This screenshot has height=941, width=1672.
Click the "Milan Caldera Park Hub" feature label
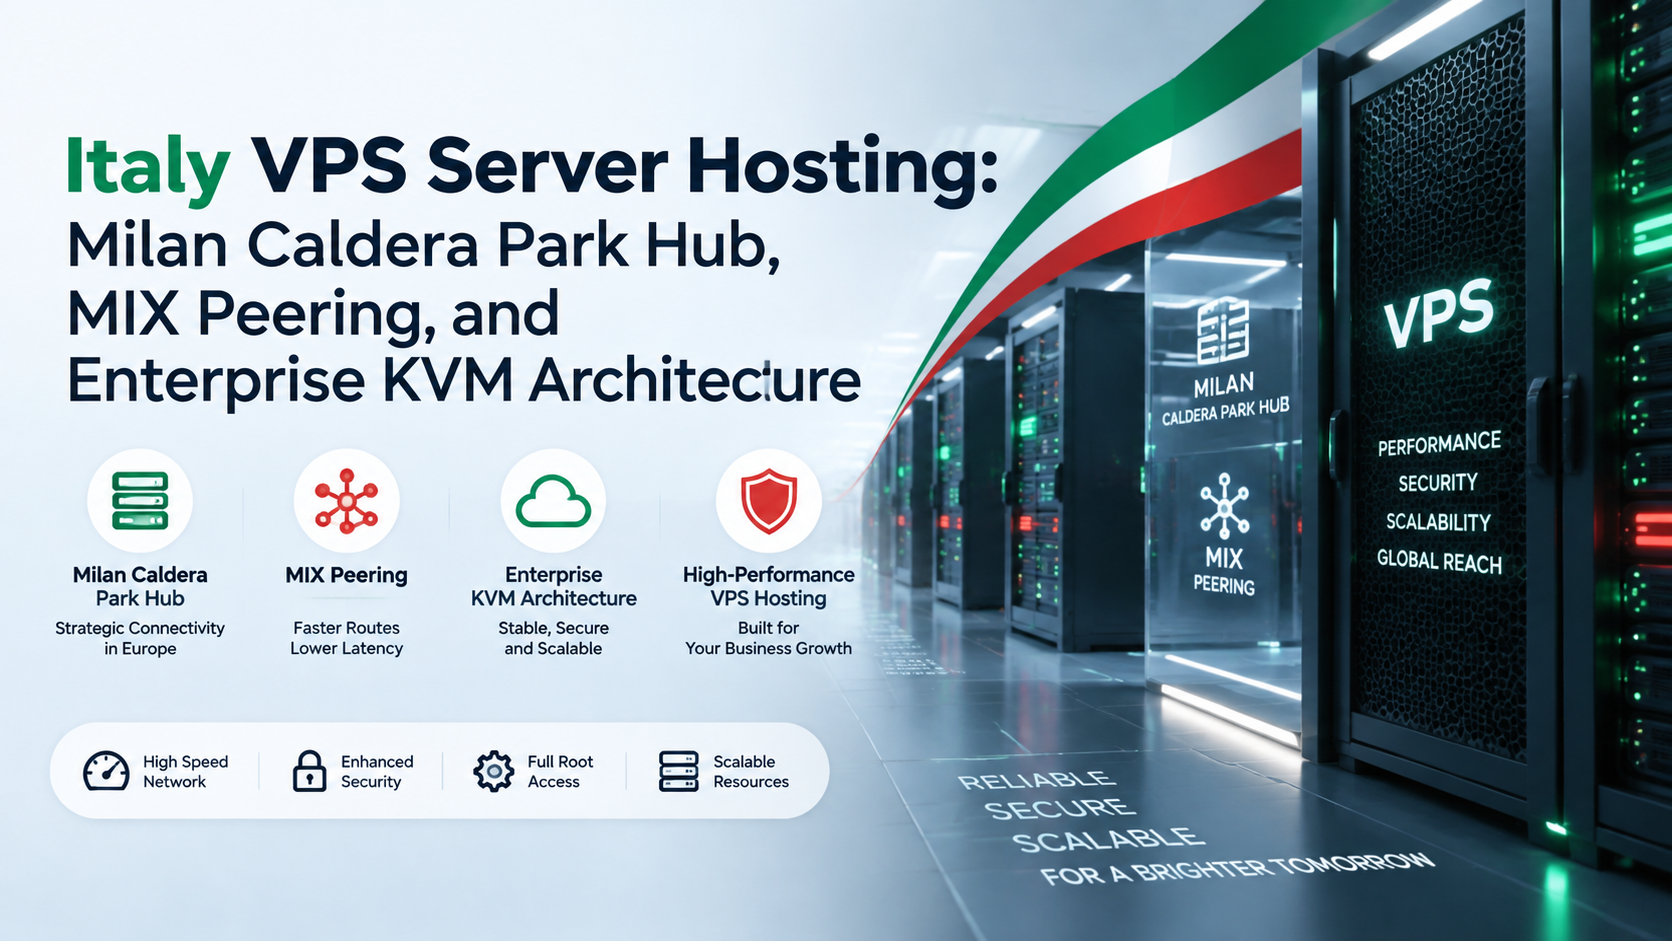point(140,586)
